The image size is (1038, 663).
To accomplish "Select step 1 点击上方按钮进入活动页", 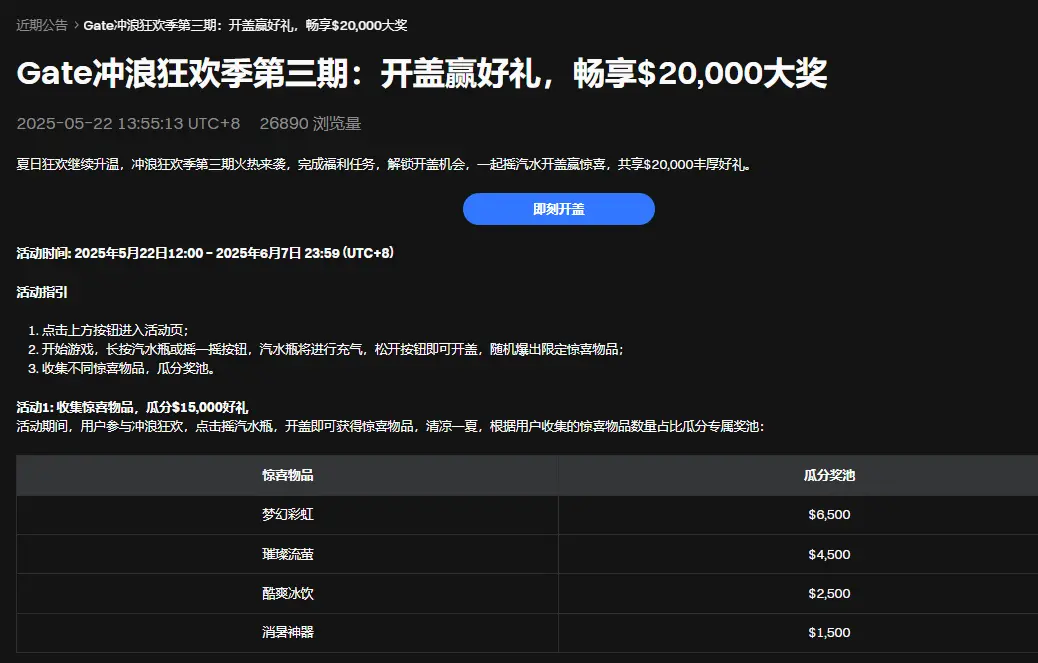I will pos(109,330).
